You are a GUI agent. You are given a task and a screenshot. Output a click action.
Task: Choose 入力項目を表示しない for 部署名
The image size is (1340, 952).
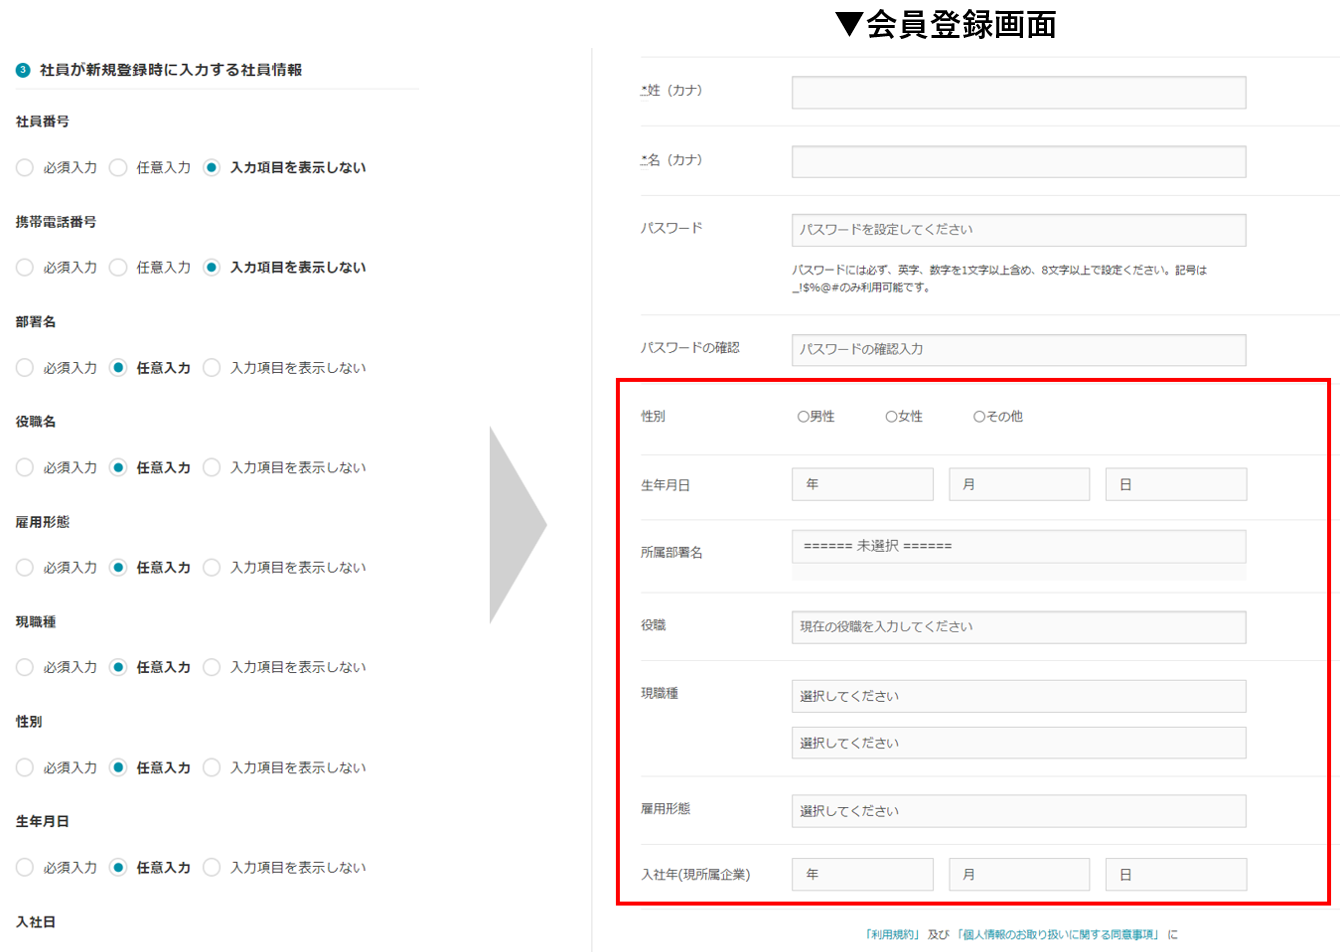pos(211,368)
